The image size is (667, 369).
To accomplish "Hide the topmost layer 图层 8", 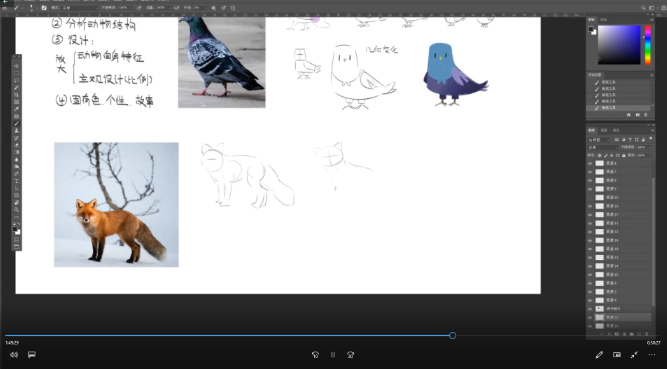I will [590, 163].
